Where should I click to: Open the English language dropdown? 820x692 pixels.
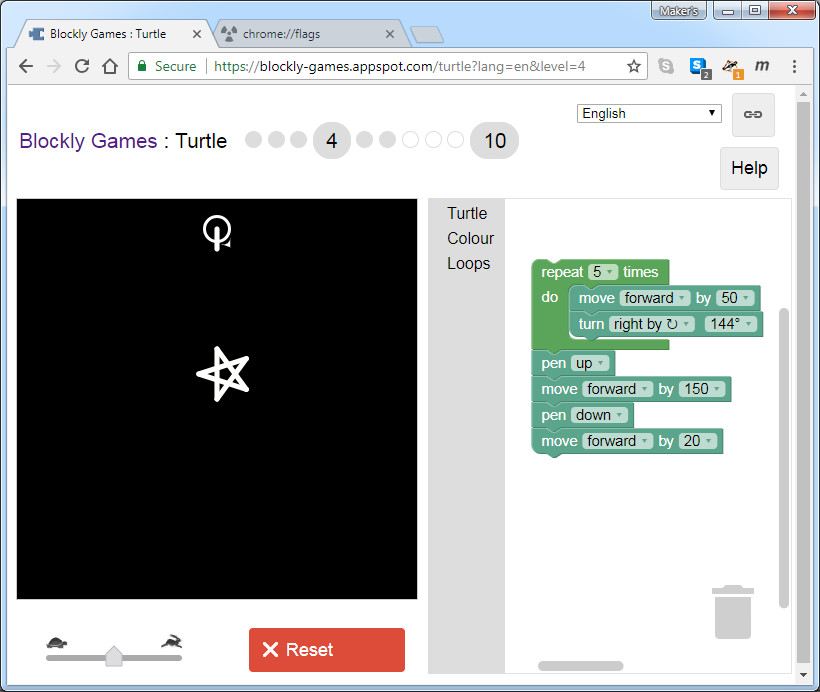(x=649, y=114)
